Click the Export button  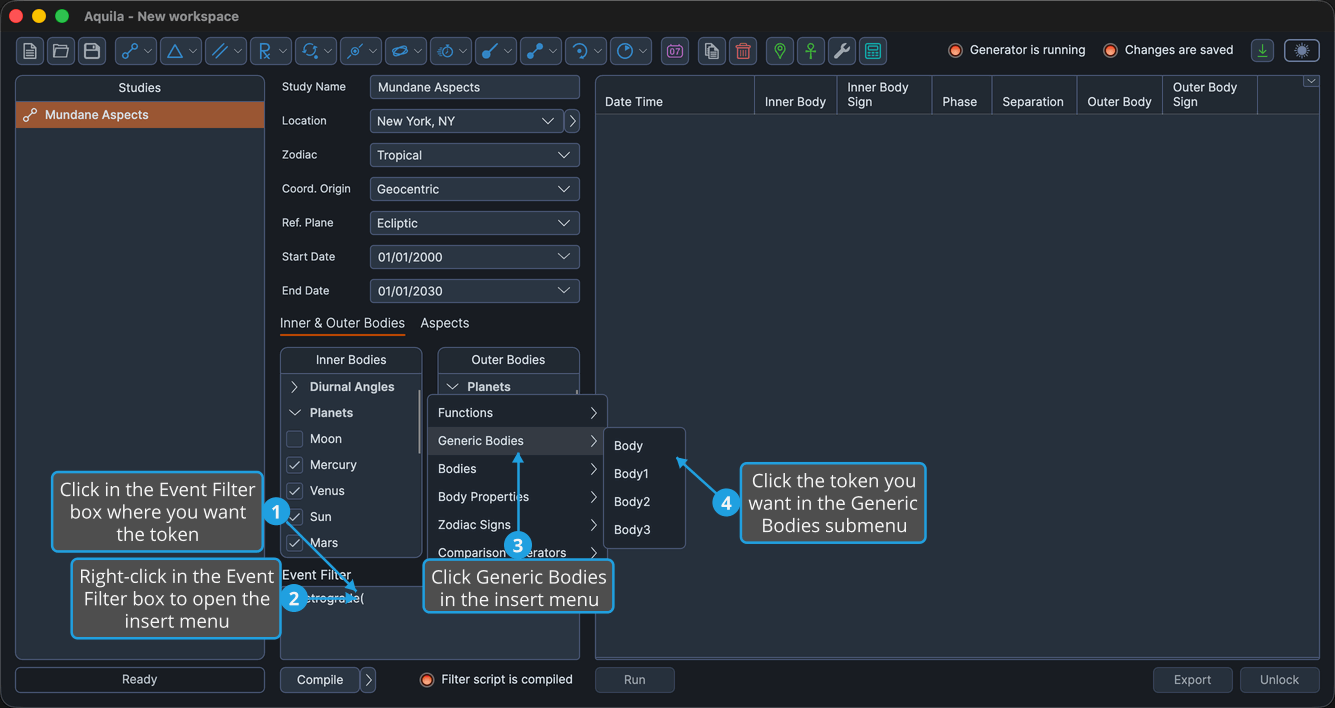click(x=1193, y=680)
